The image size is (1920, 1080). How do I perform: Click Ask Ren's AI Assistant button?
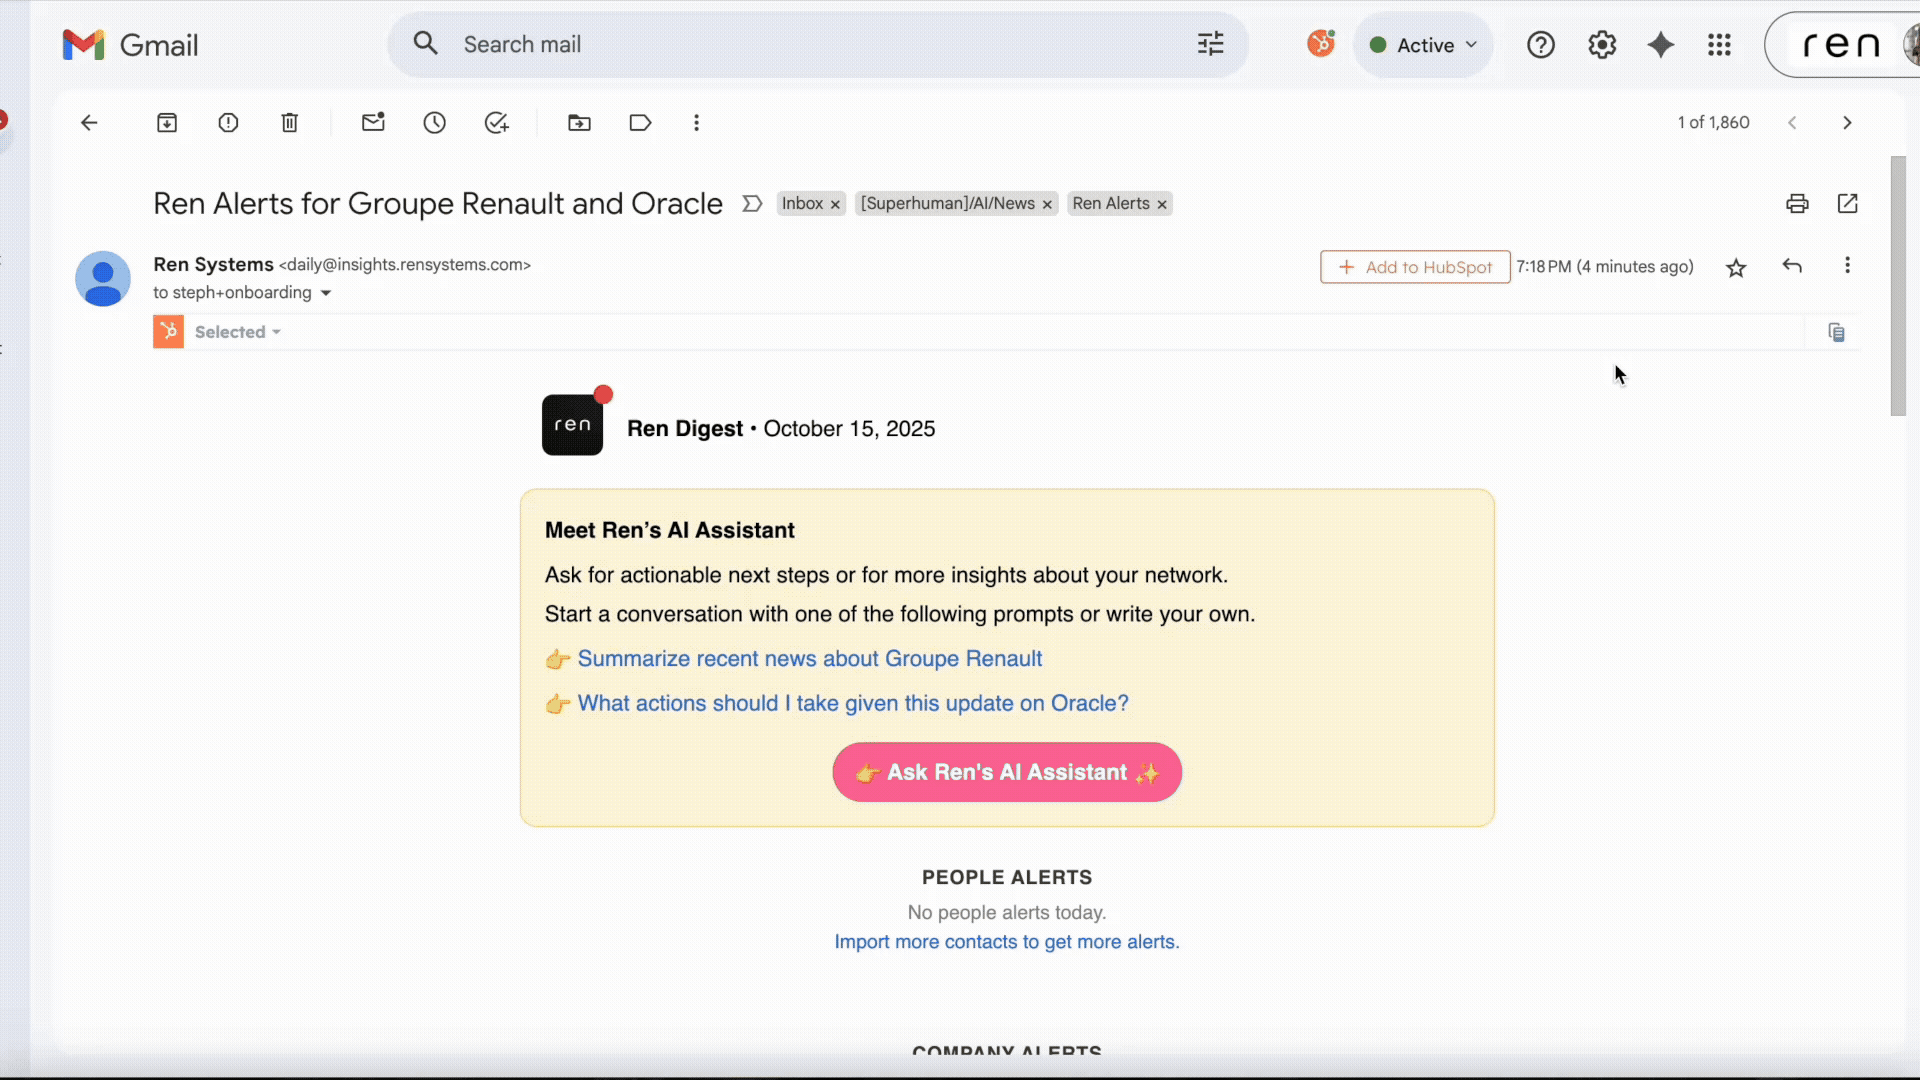1006,771
